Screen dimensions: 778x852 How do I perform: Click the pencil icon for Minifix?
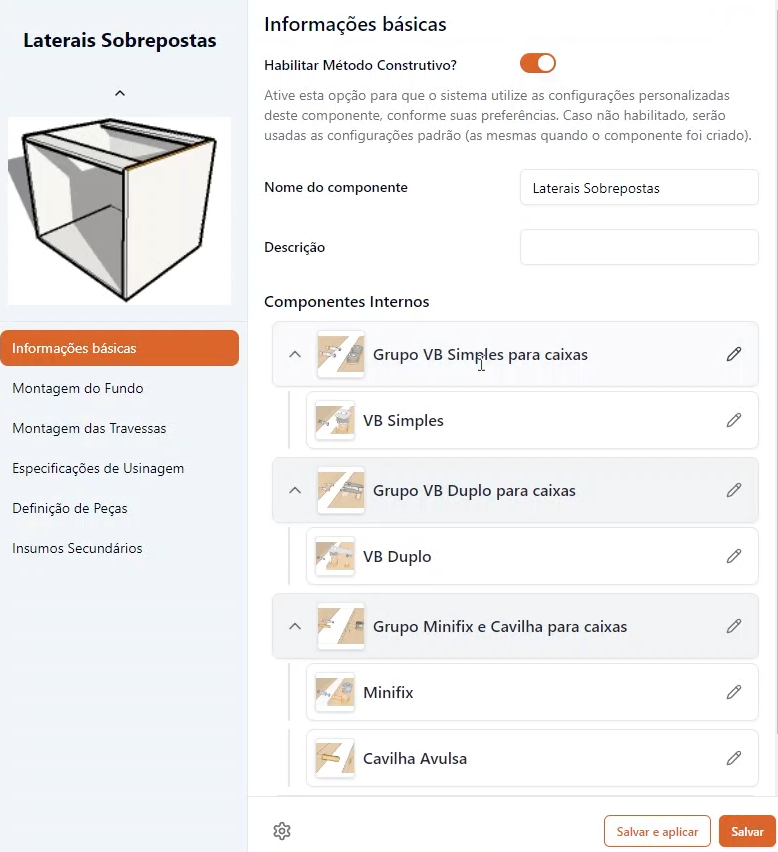734,692
